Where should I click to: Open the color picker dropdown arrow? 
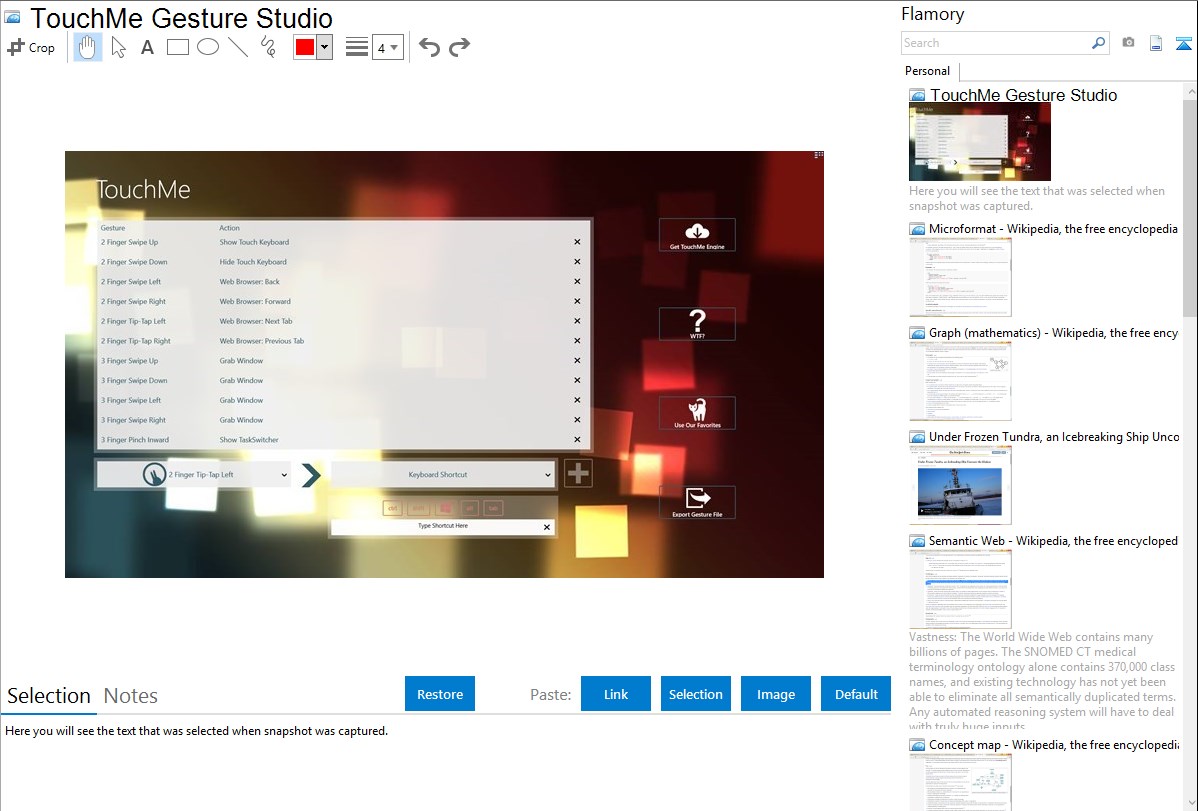pos(324,47)
